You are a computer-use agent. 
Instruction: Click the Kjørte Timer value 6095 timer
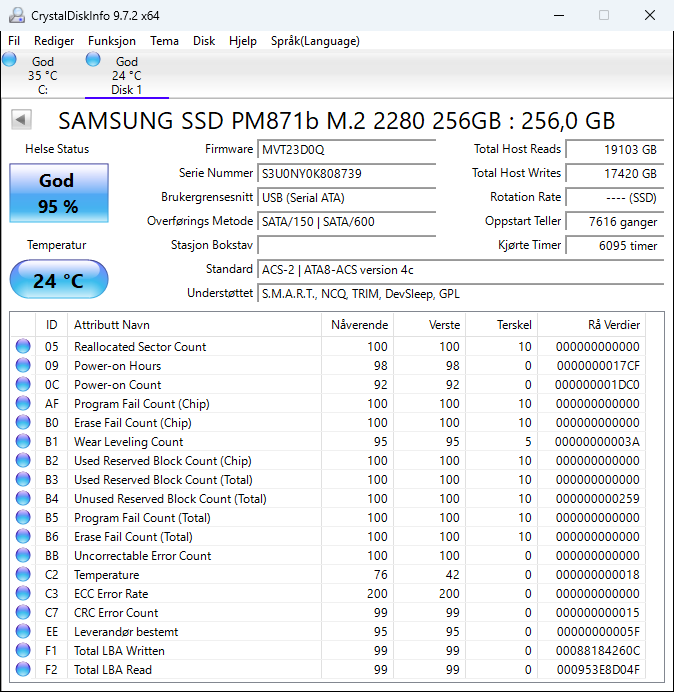[x=615, y=245]
